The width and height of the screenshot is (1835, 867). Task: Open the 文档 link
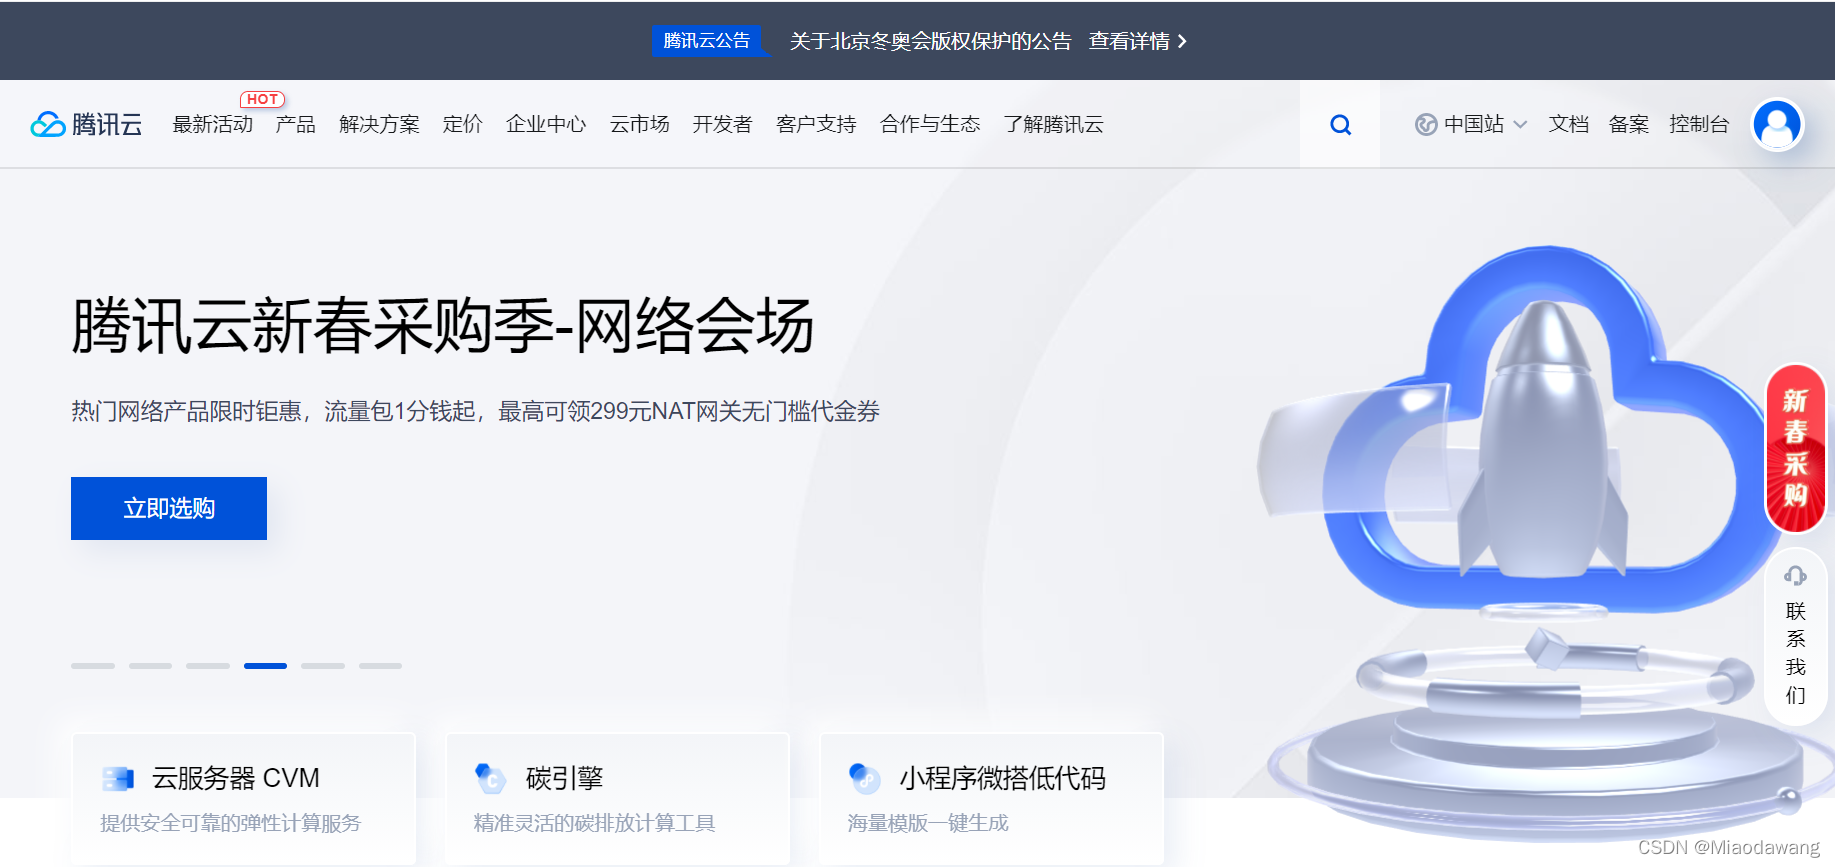pos(1569,124)
